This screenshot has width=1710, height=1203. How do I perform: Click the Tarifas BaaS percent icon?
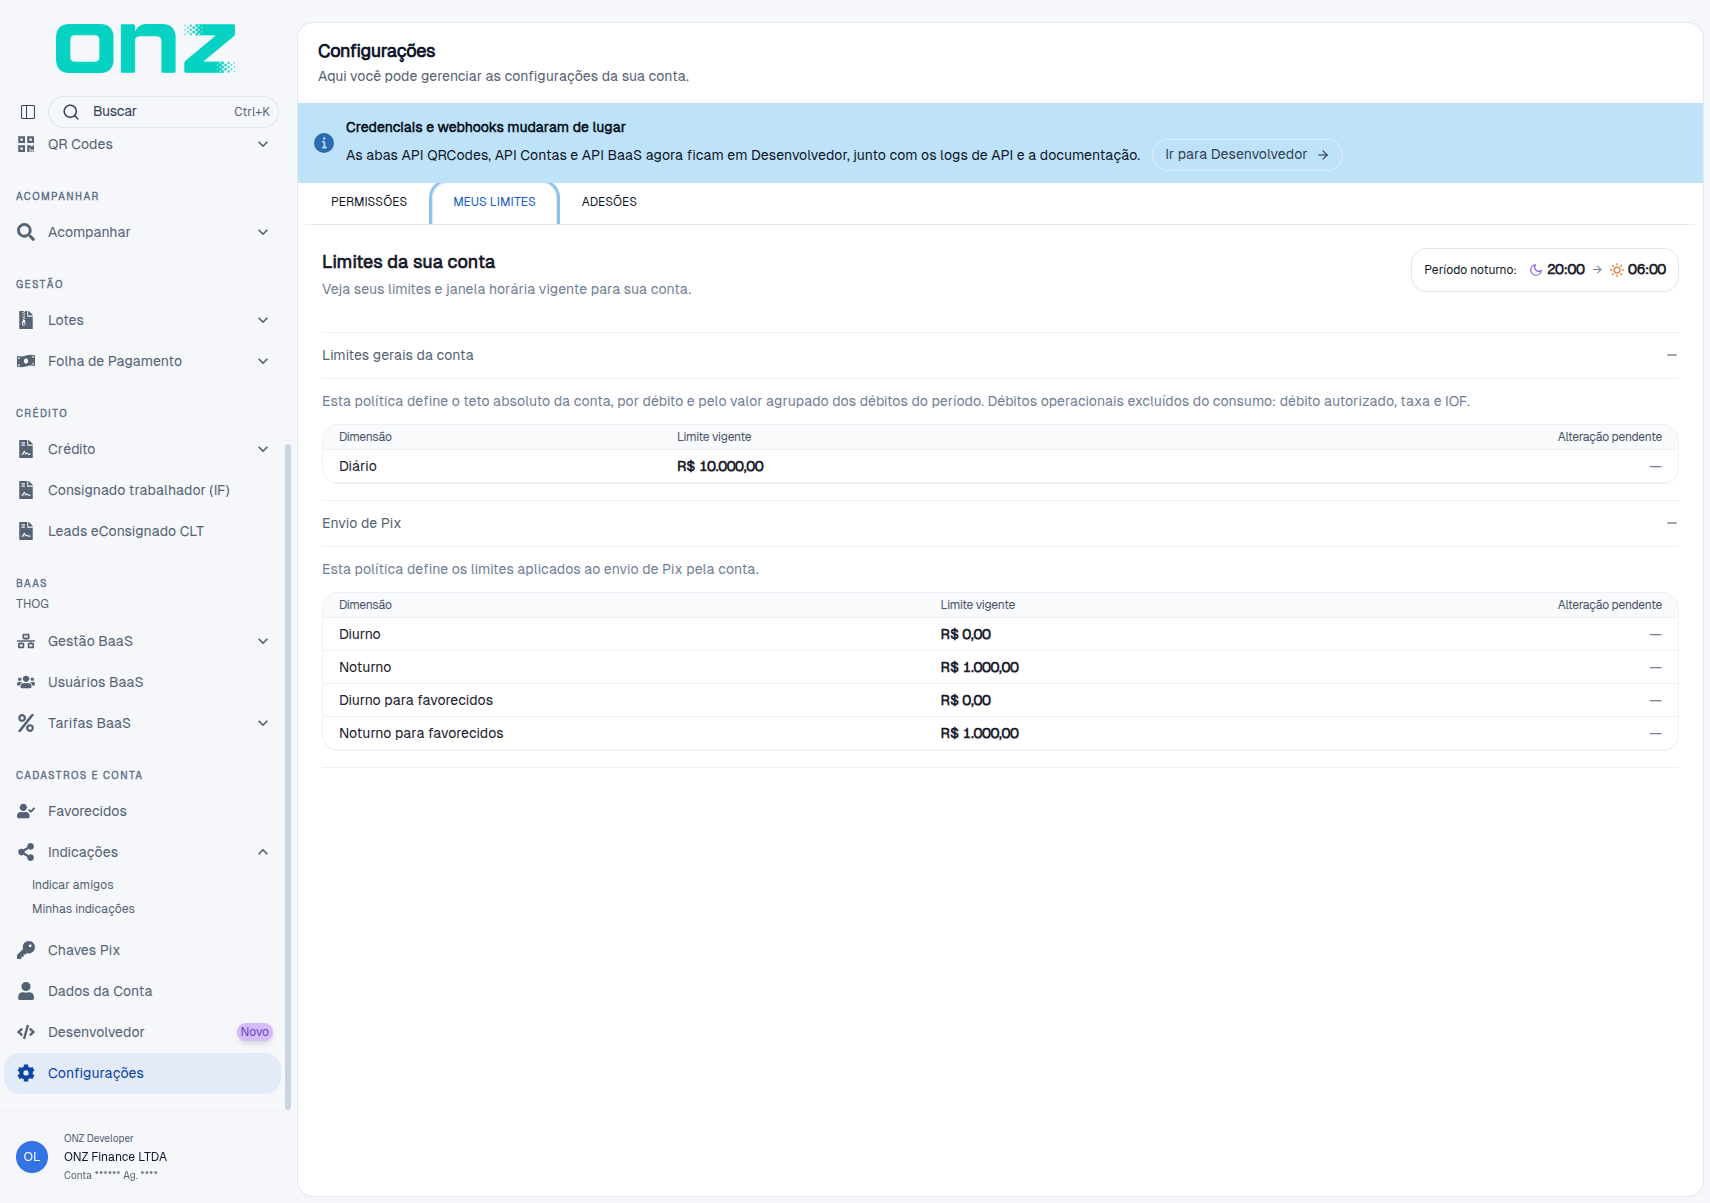(x=26, y=723)
